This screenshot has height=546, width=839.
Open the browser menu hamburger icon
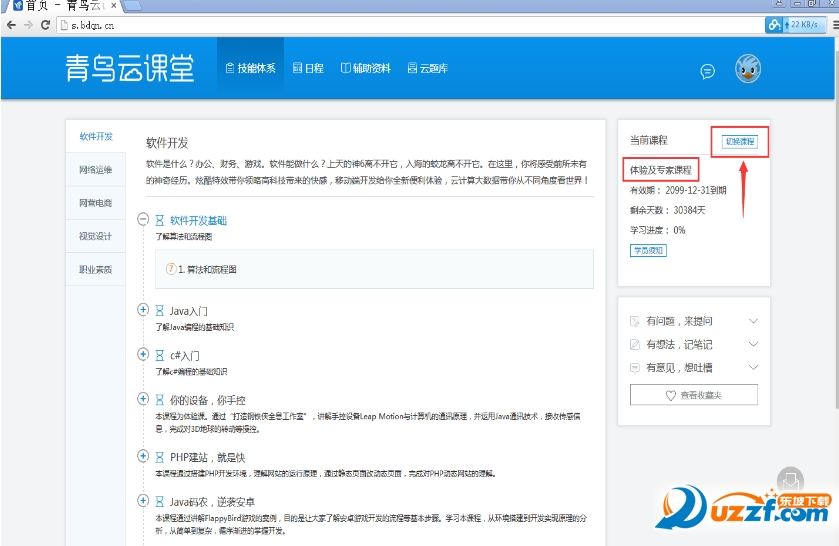835,25
